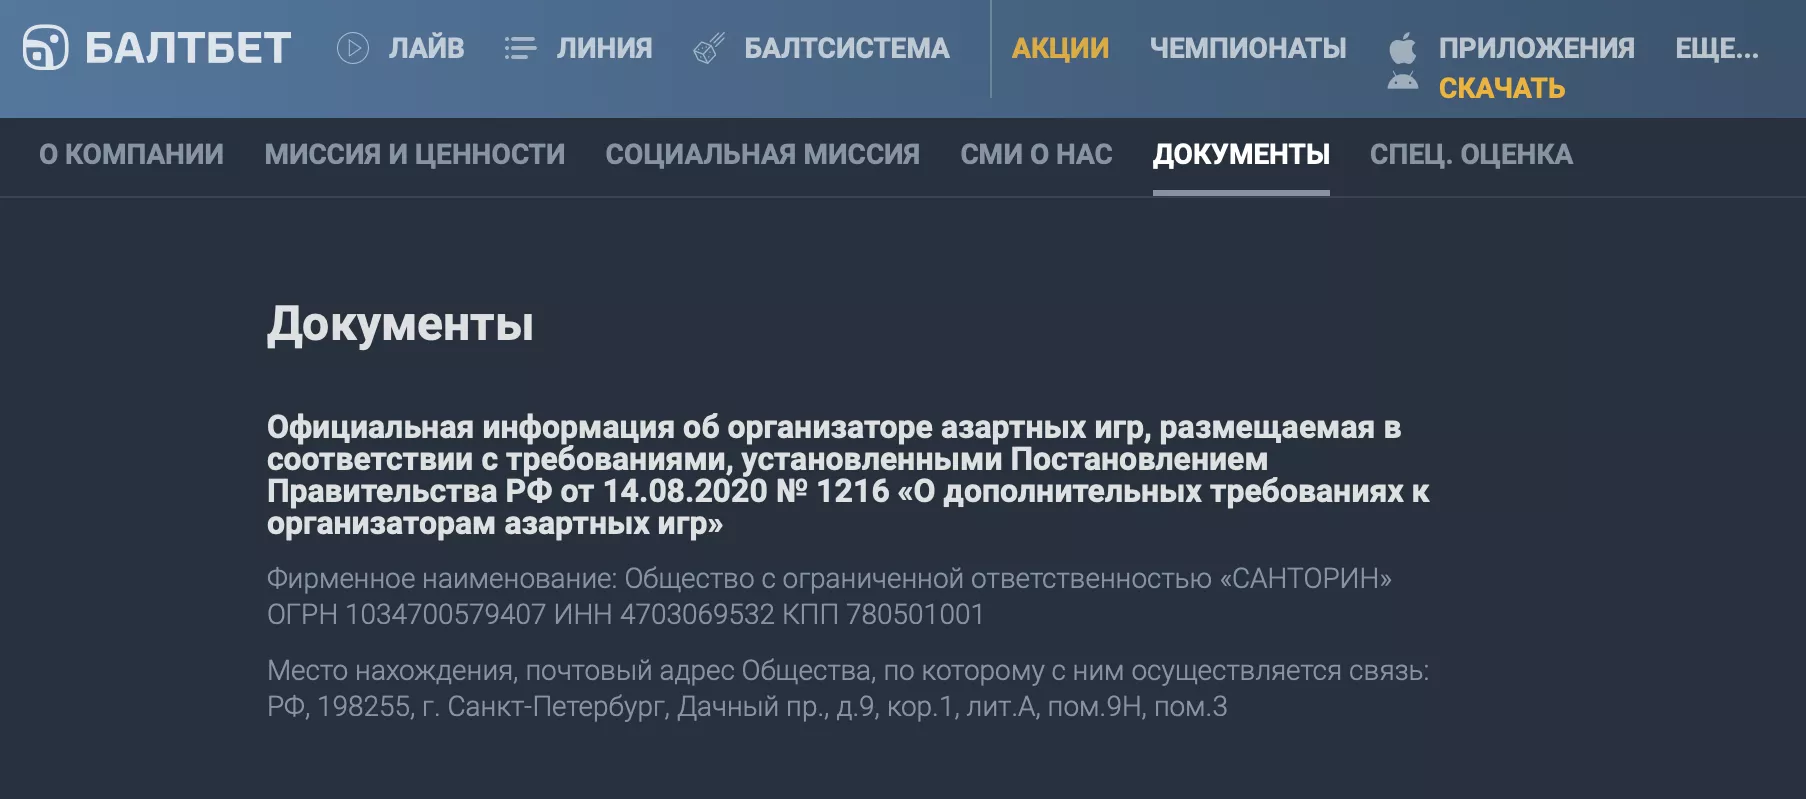Open the АКЦИИ page
This screenshot has height=799, width=1806.
pos(1060,46)
